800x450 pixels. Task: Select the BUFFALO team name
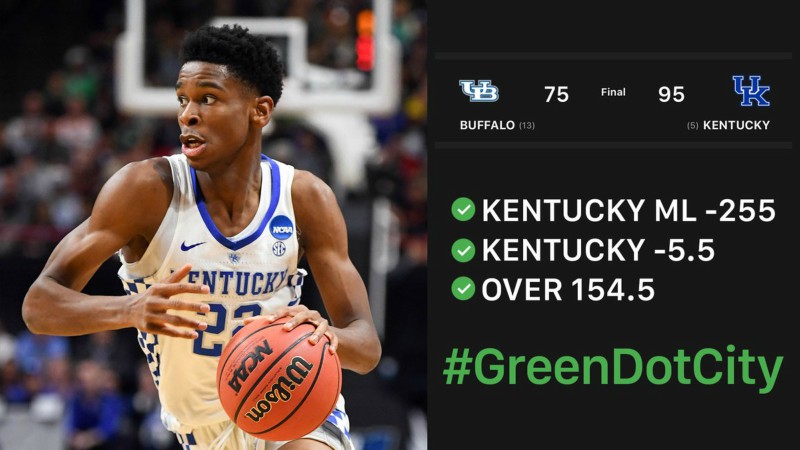pyautogui.click(x=487, y=125)
